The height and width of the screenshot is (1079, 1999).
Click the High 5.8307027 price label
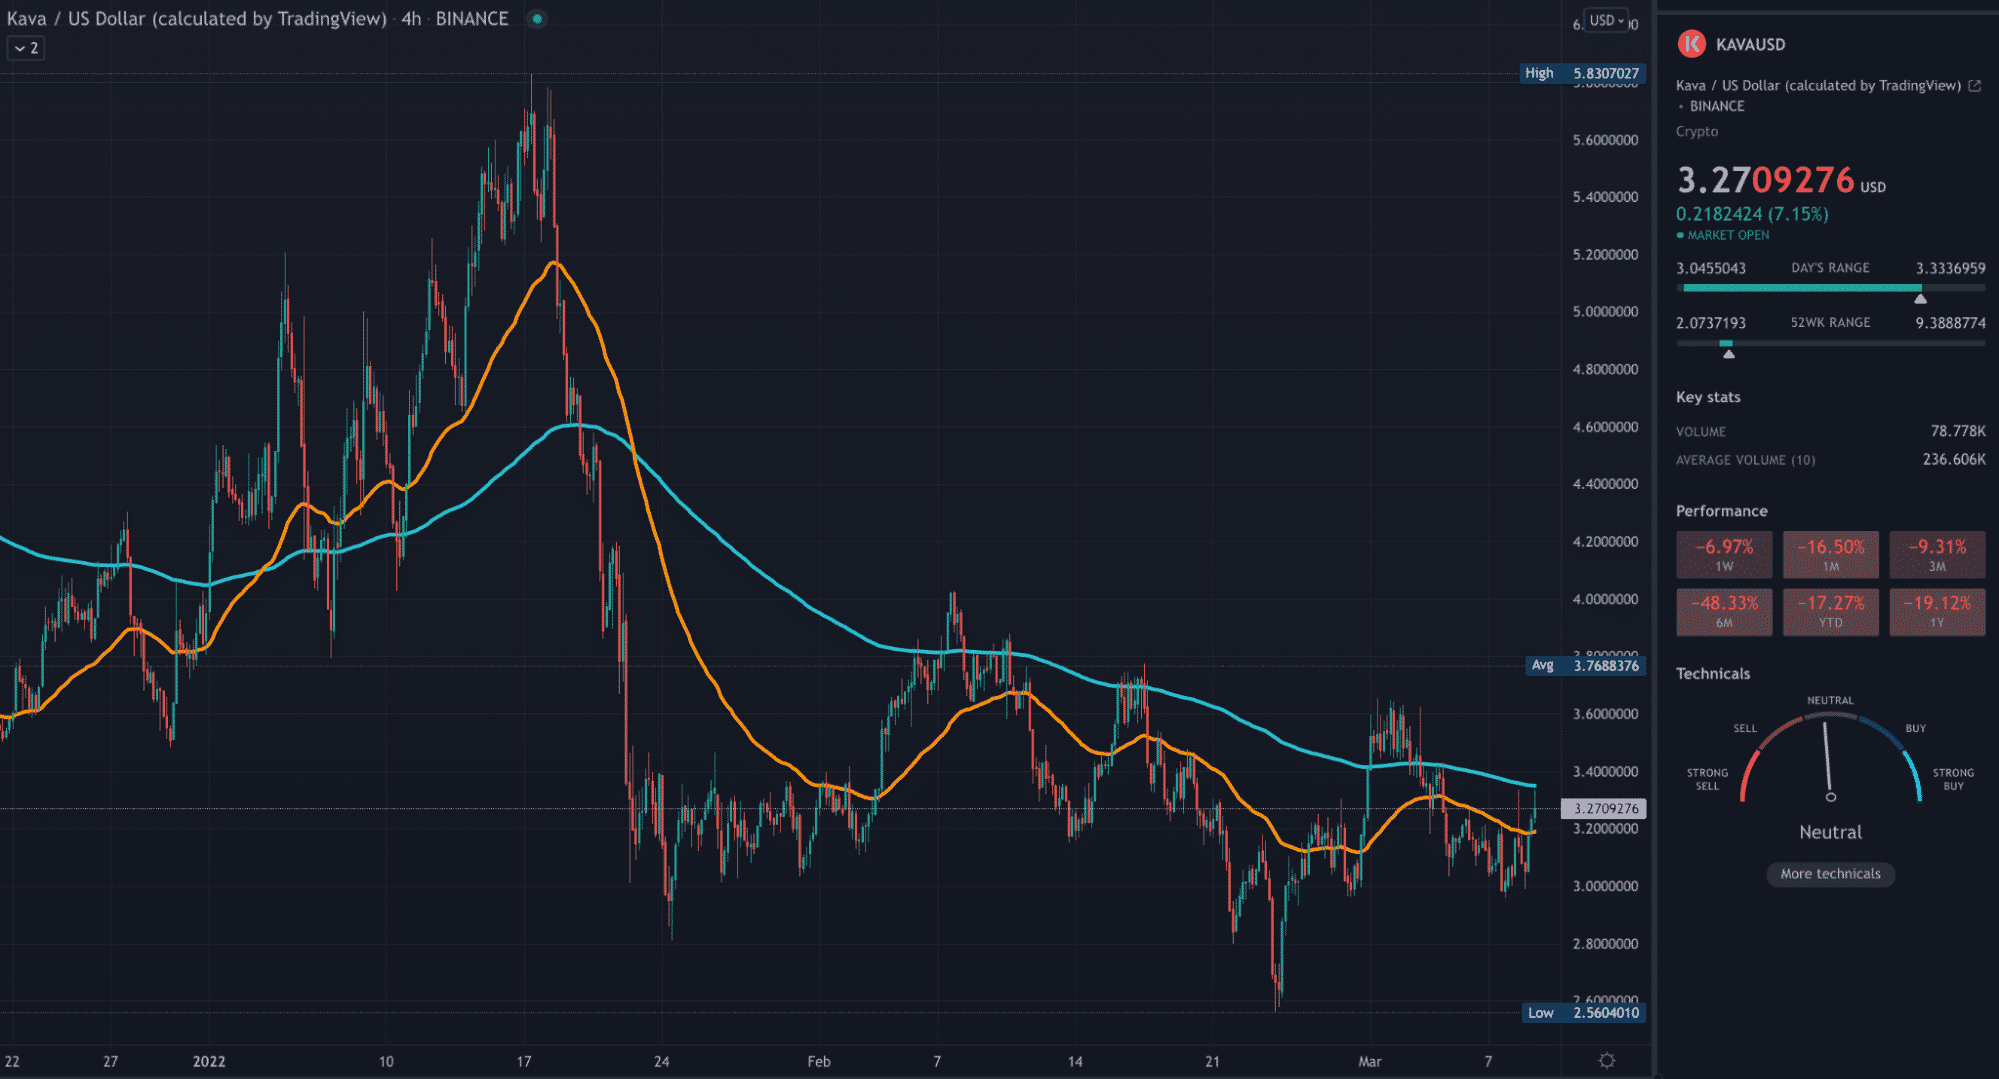1582,73
